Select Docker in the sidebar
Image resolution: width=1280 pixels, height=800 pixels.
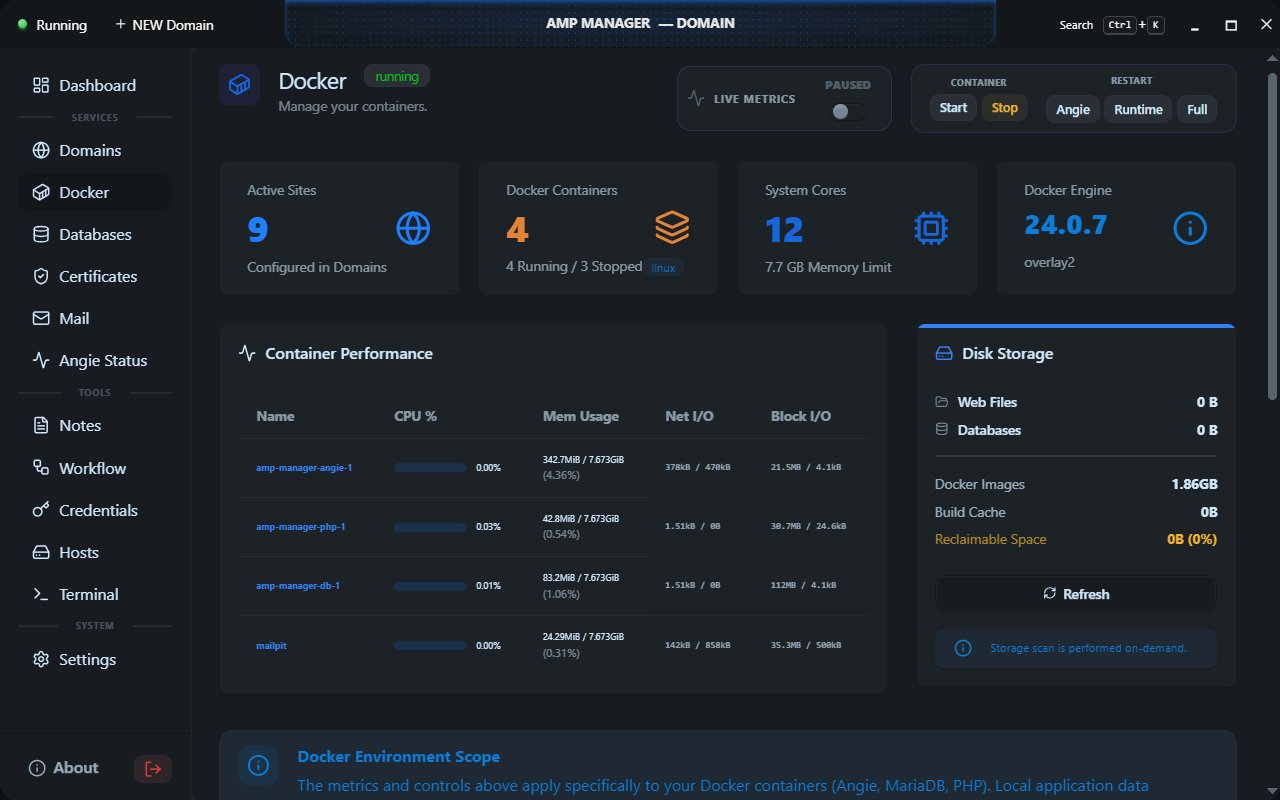coord(95,192)
